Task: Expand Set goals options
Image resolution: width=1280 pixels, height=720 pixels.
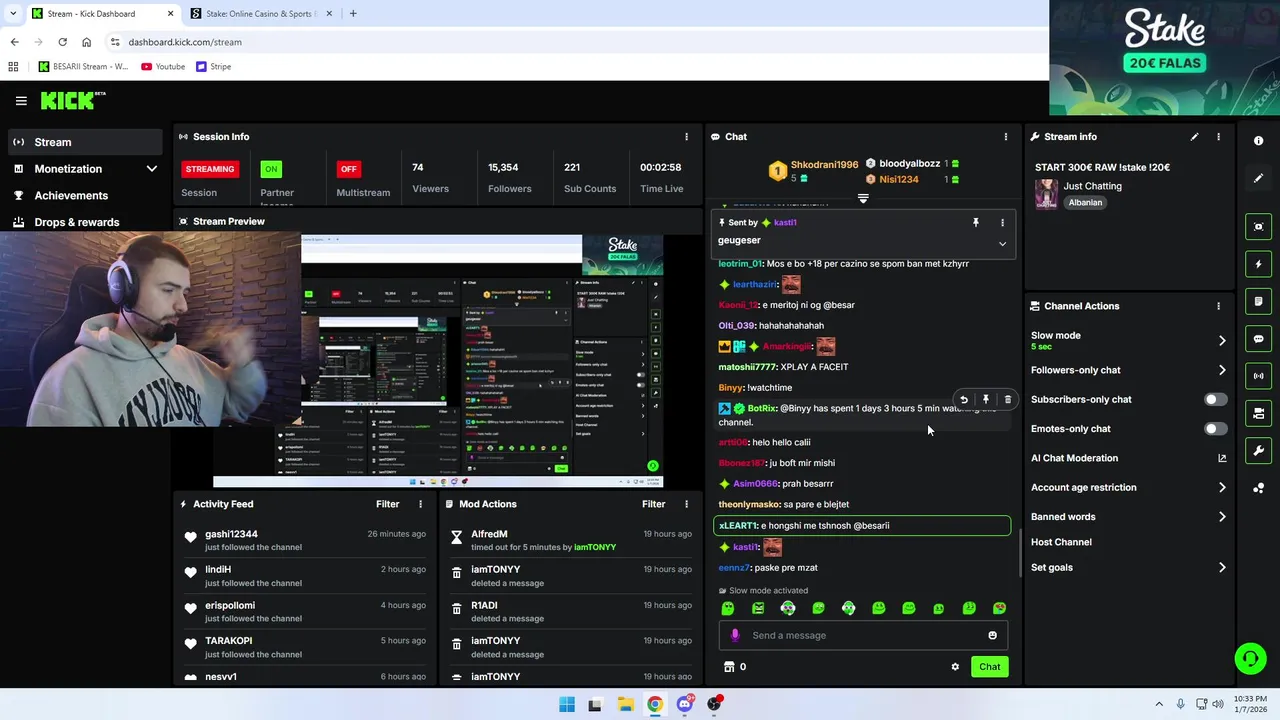Action: coord(1222,568)
